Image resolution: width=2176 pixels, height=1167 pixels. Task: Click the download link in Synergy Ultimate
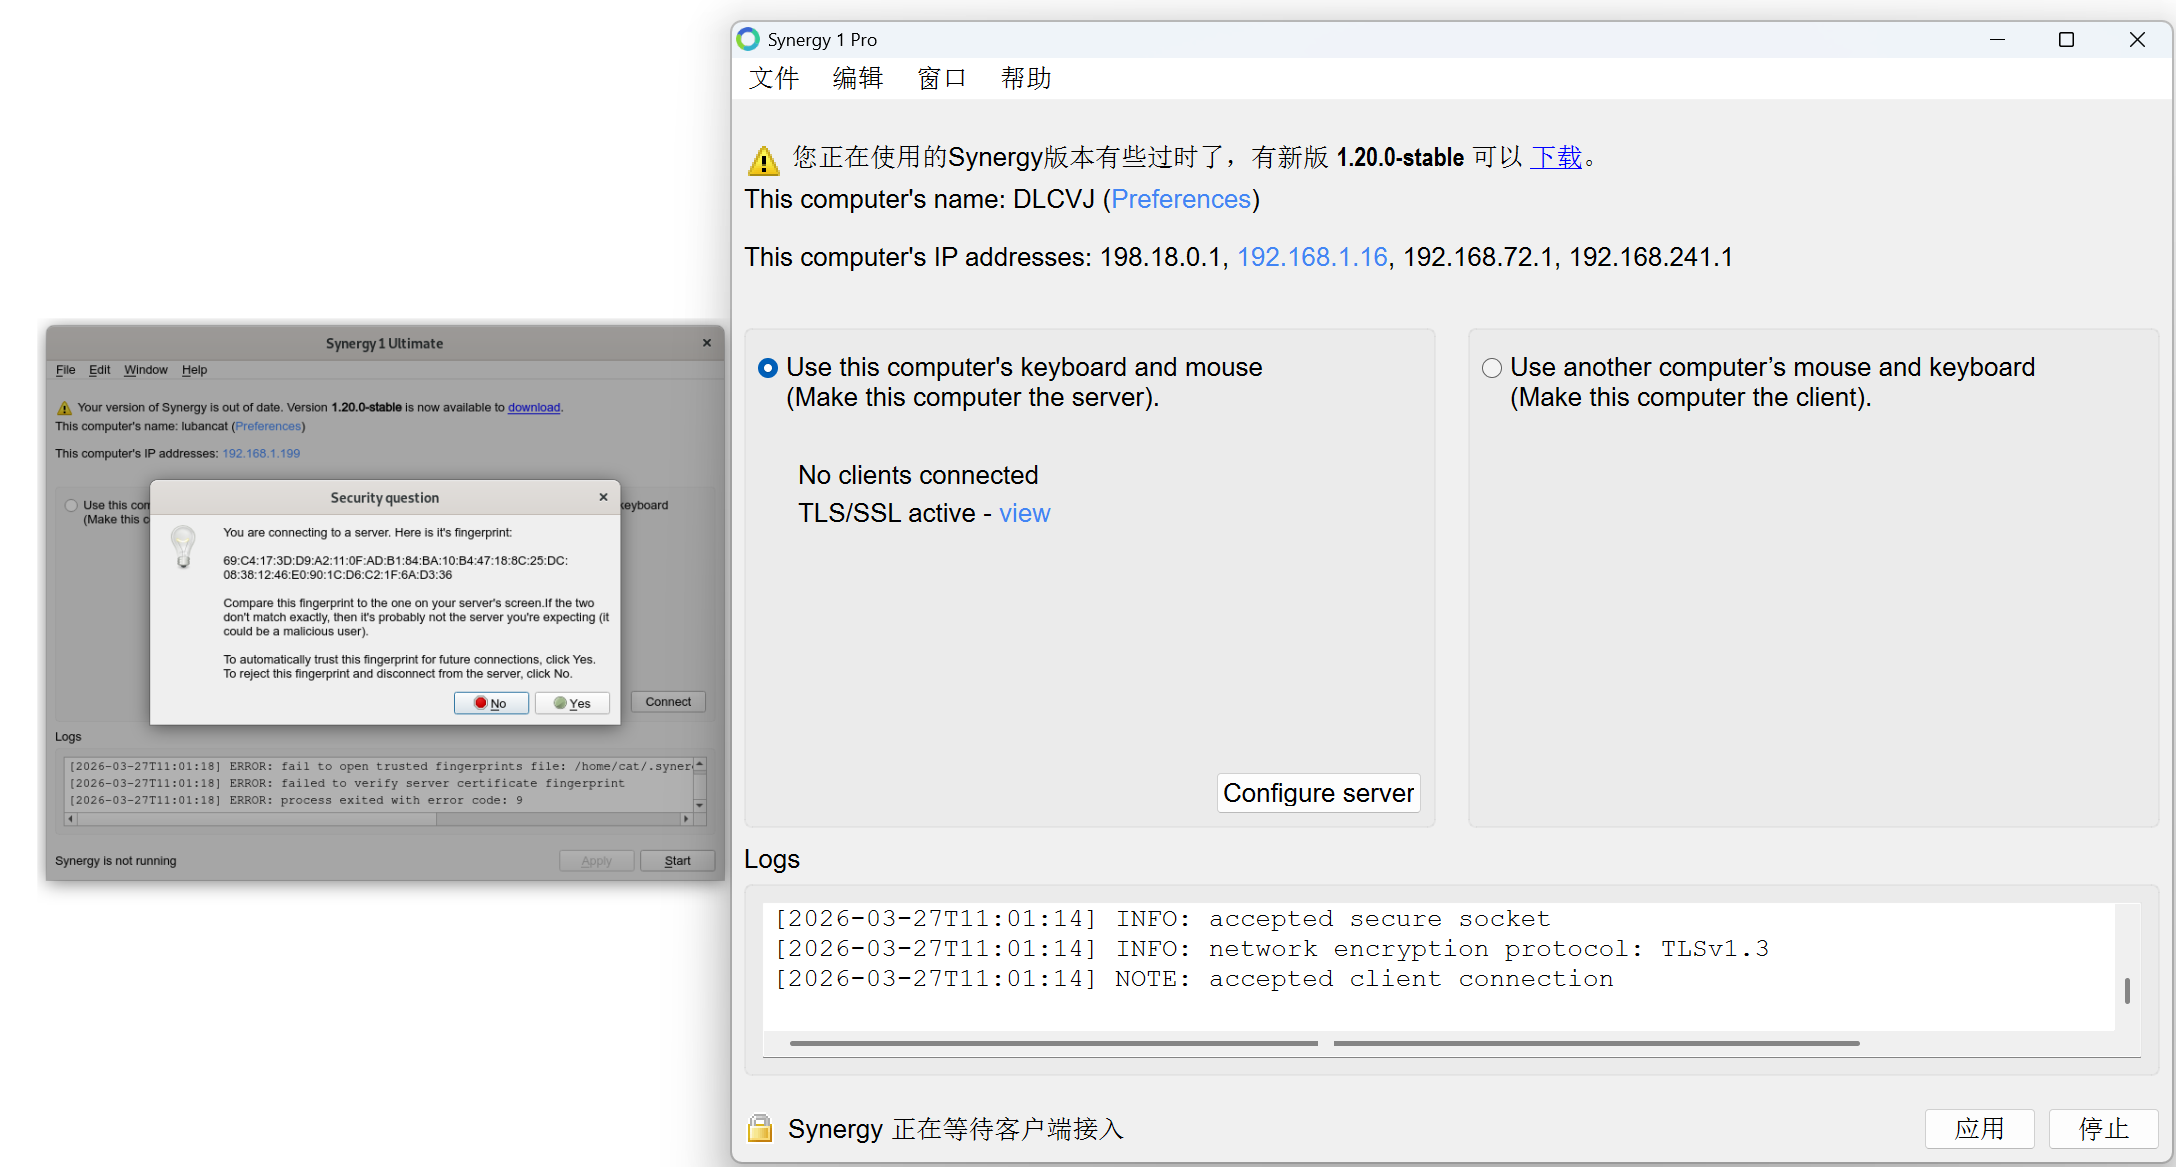pyautogui.click(x=534, y=408)
